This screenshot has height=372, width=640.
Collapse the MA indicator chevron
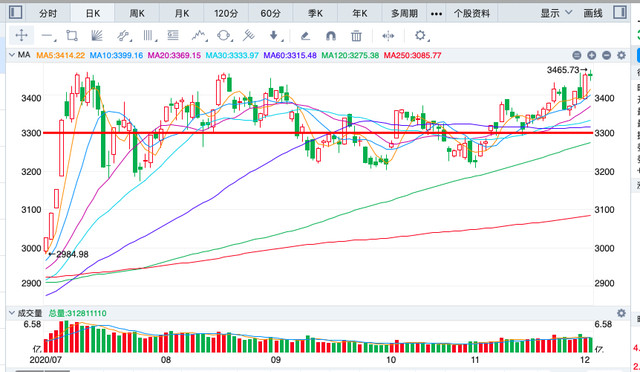(12, 55)
